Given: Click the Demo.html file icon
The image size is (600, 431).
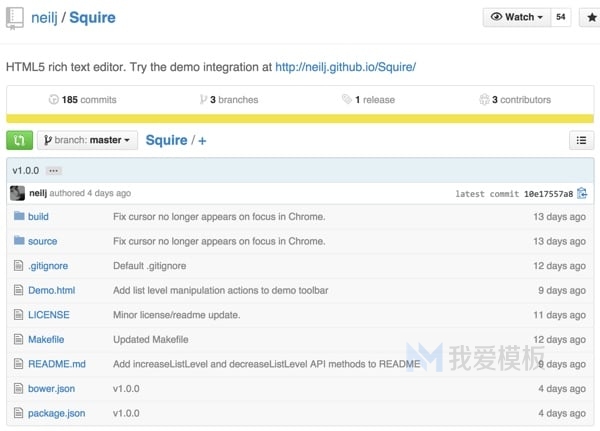Looking at the screenshot, I should tap(18, 290).
